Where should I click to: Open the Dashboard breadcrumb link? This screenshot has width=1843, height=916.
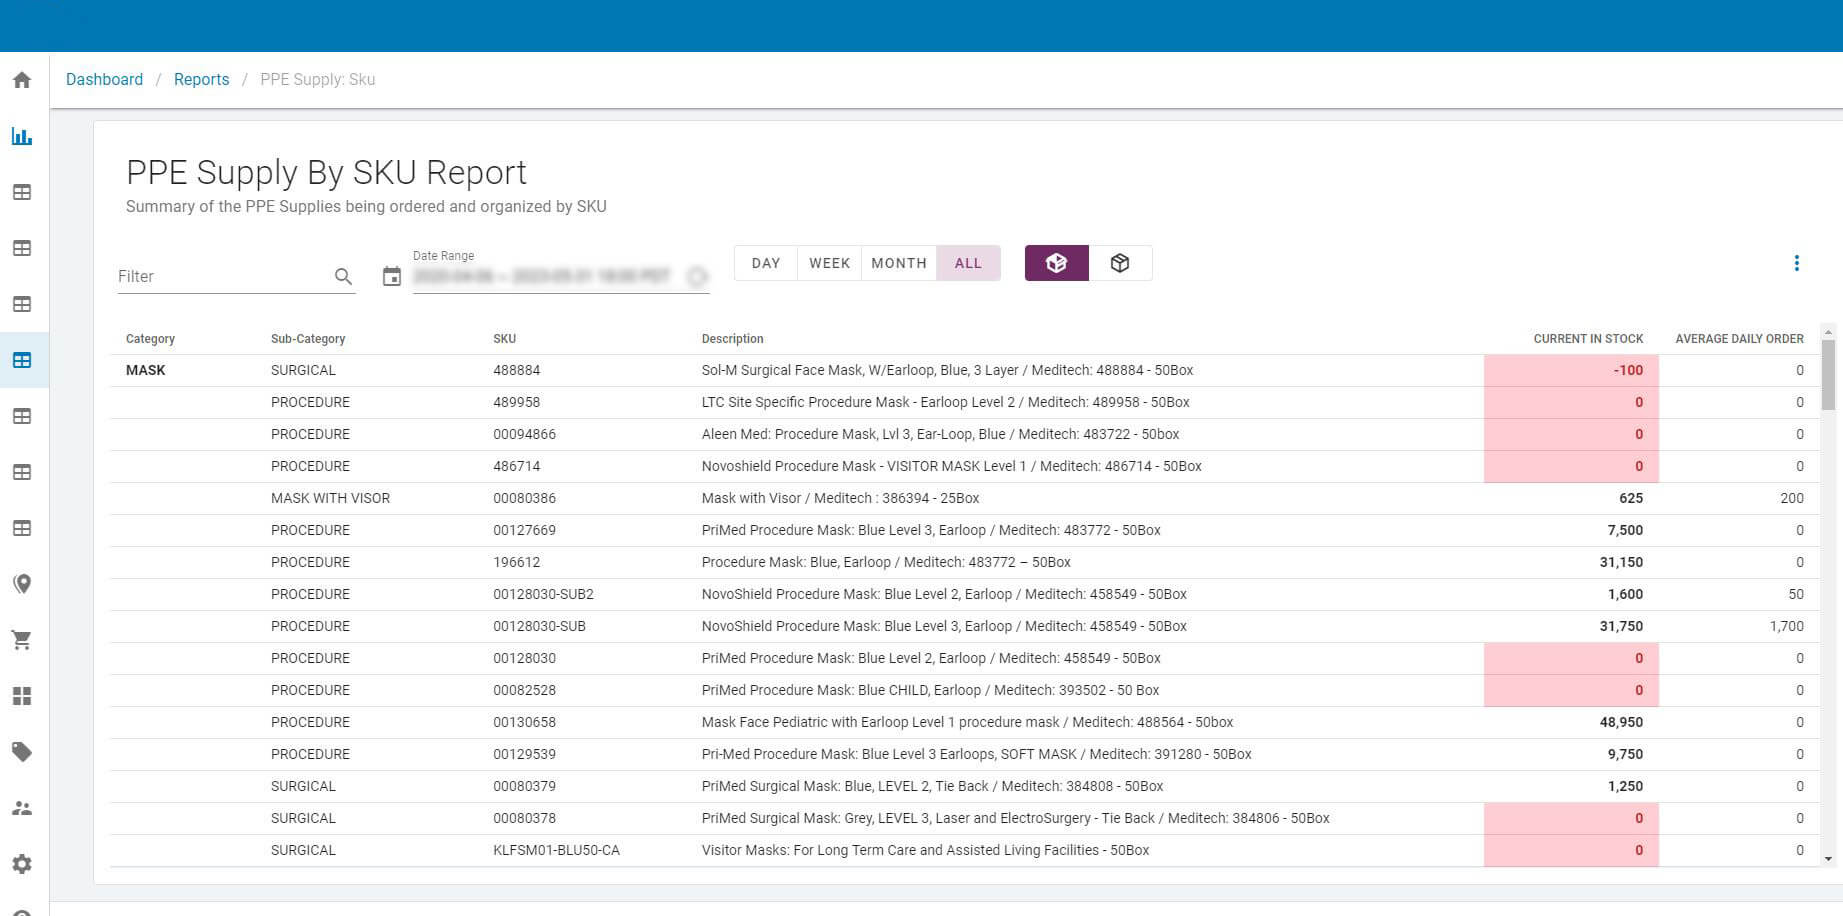click(104, 79)
